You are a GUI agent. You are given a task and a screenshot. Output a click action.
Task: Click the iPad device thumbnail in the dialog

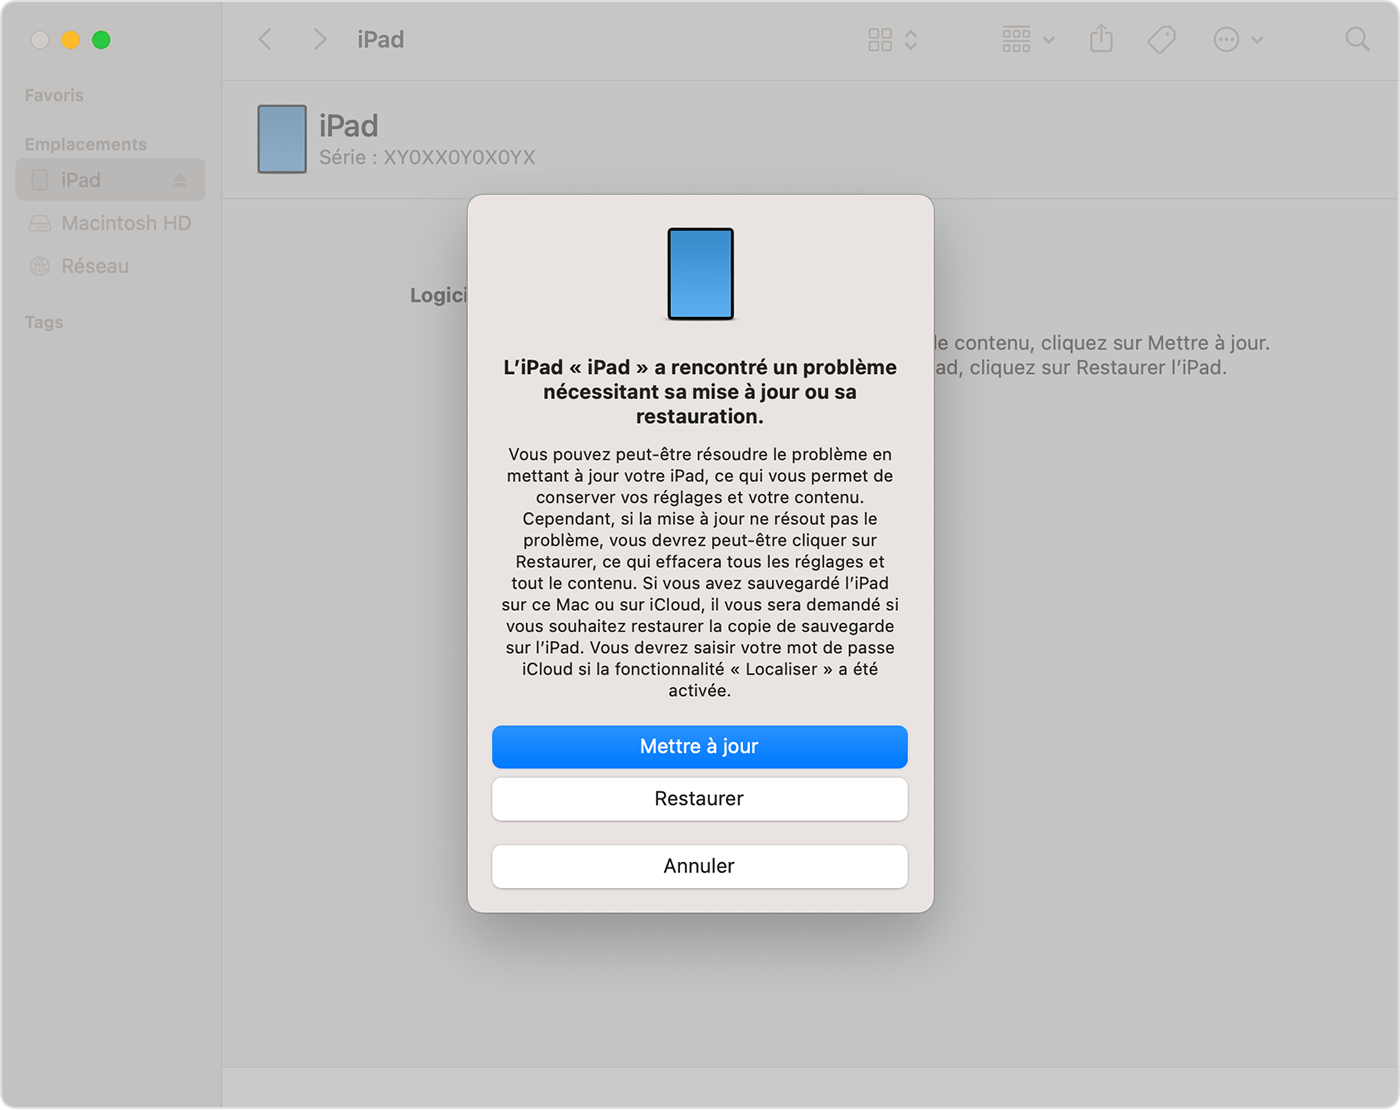coord(700,274)
